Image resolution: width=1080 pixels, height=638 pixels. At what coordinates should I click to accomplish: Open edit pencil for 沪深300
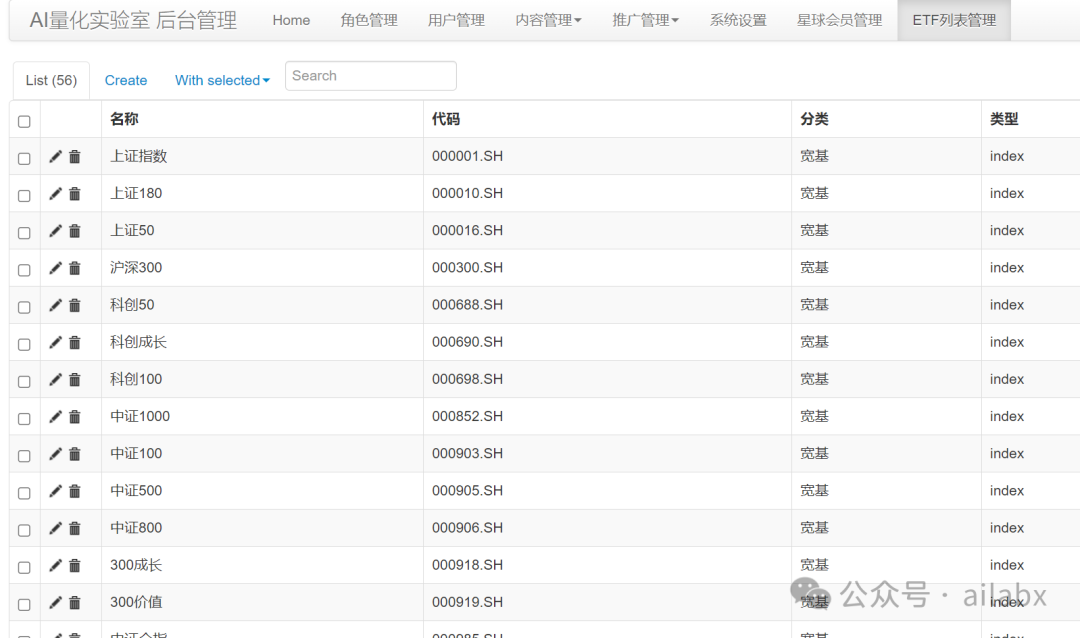click(x=55, y=268)
